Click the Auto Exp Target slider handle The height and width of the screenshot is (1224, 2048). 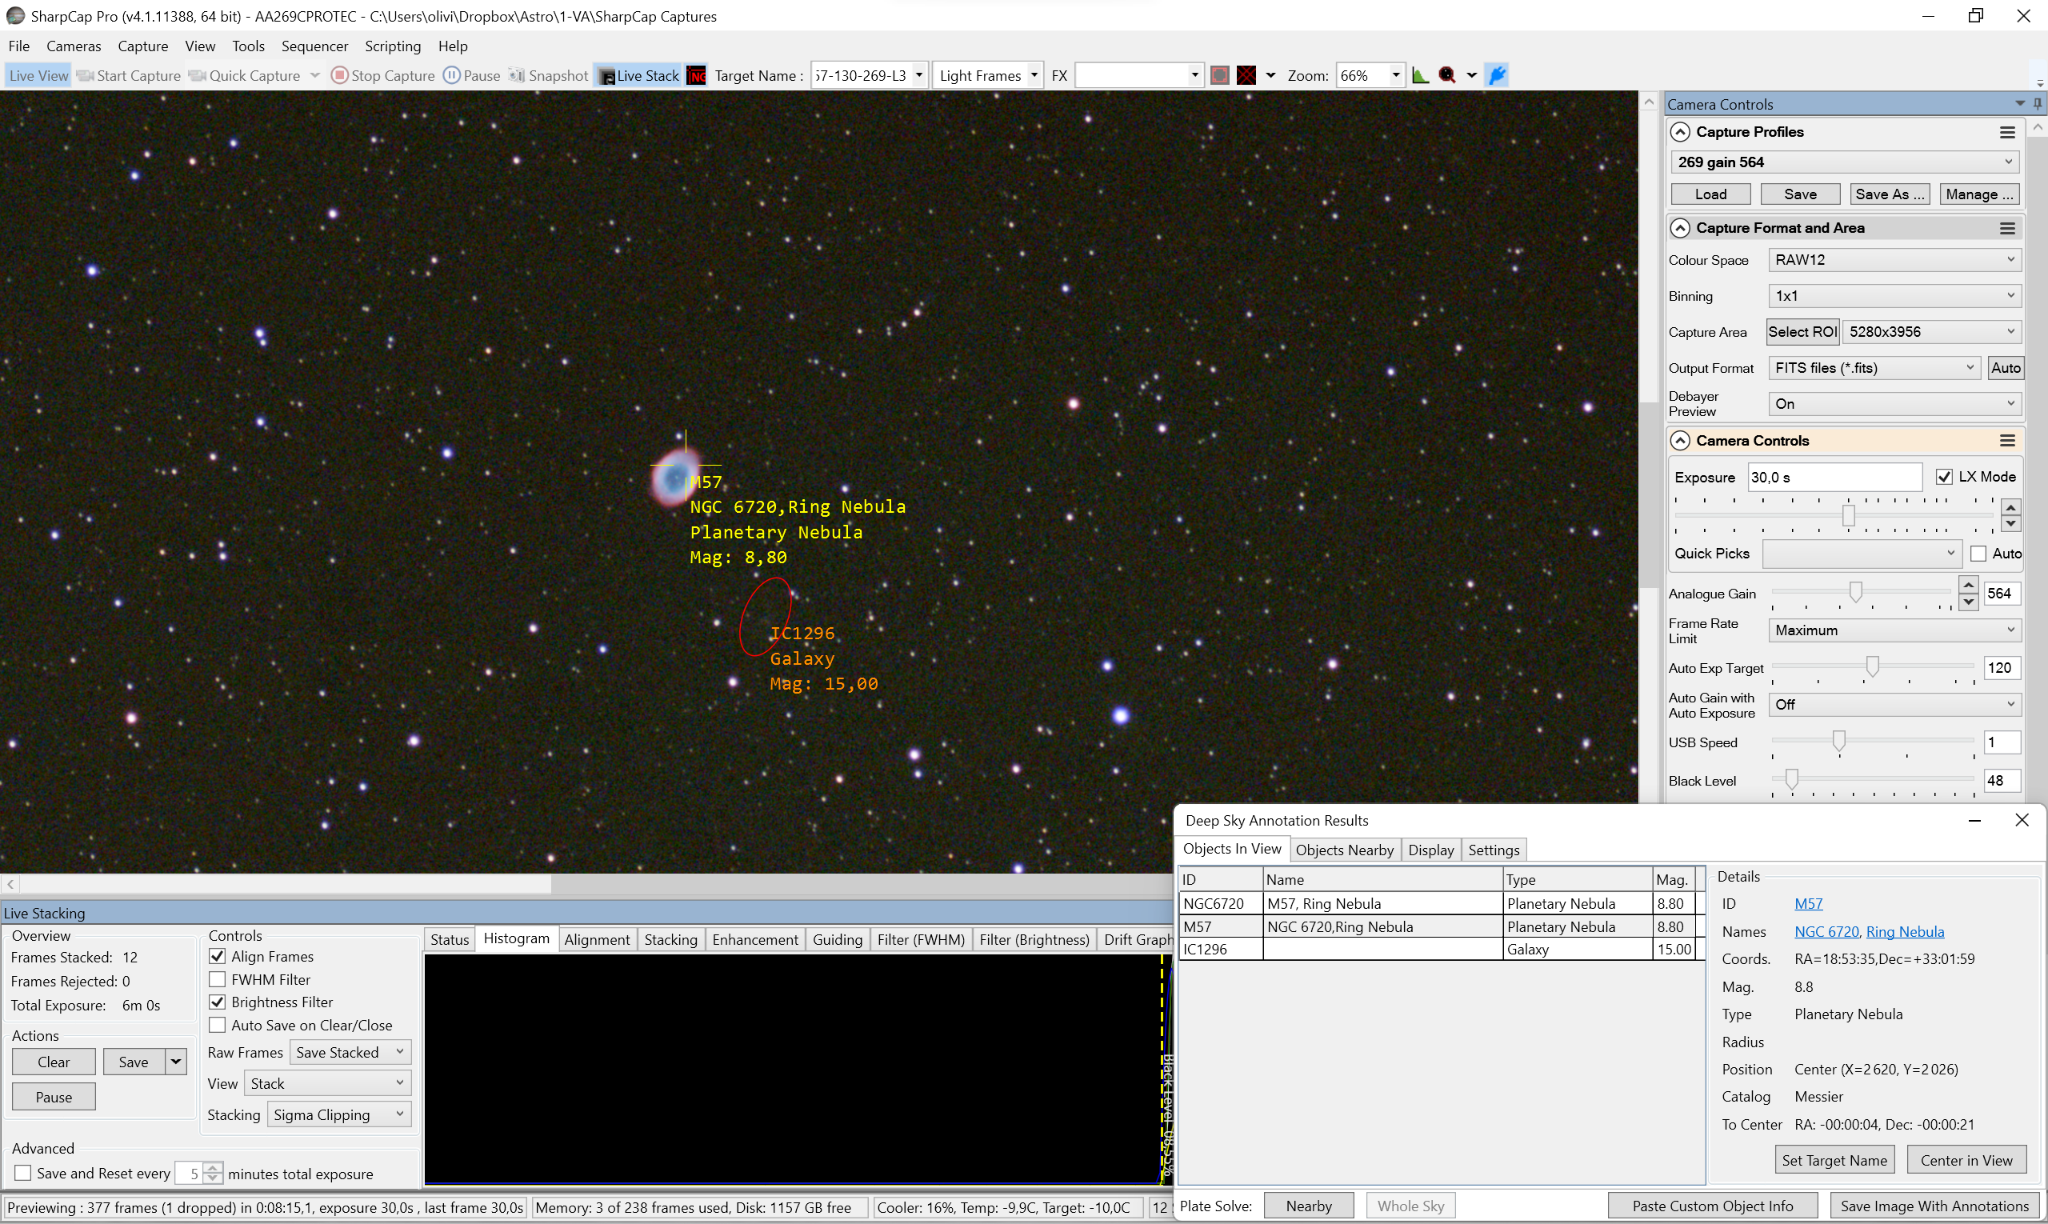pos(1872,666)
